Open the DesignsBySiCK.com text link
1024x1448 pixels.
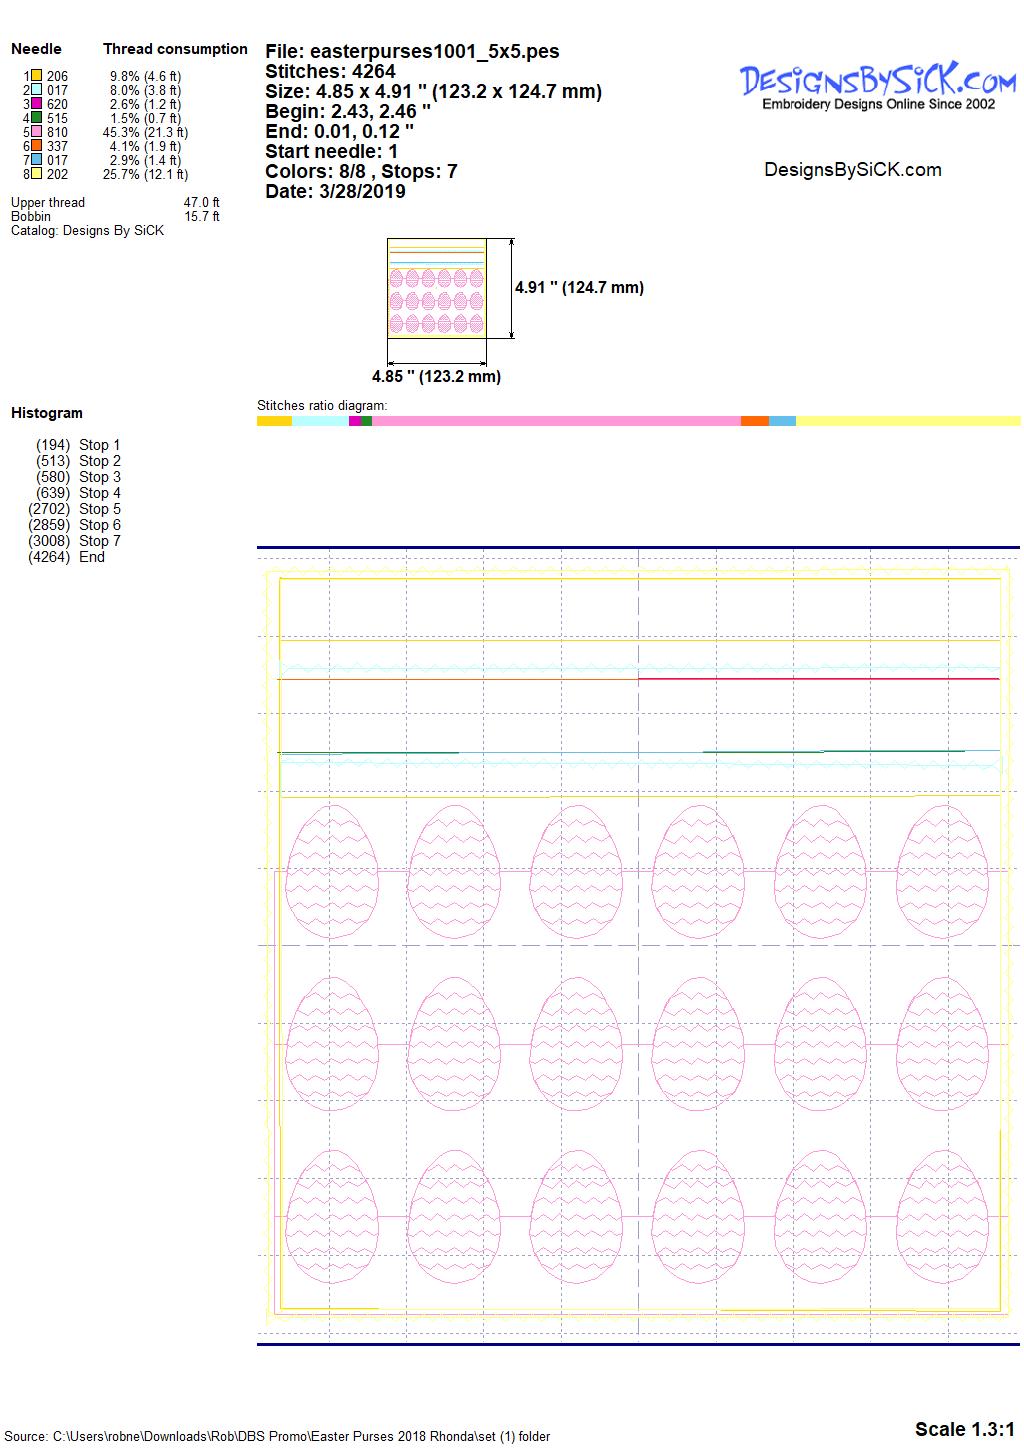point(852,170)
